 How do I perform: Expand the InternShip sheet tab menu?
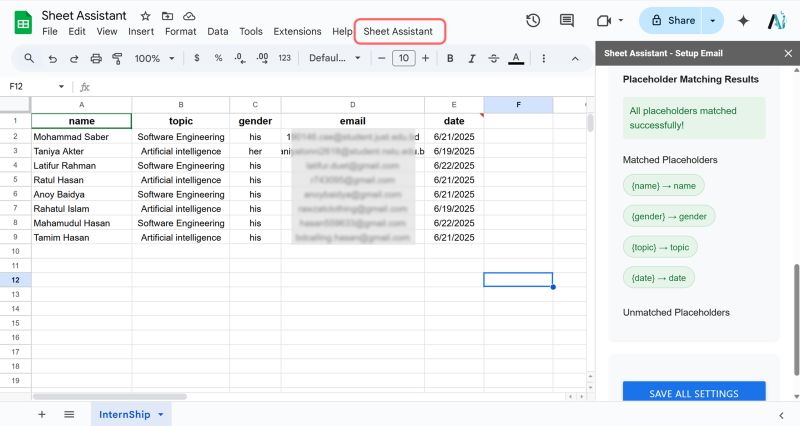[161, 414]
